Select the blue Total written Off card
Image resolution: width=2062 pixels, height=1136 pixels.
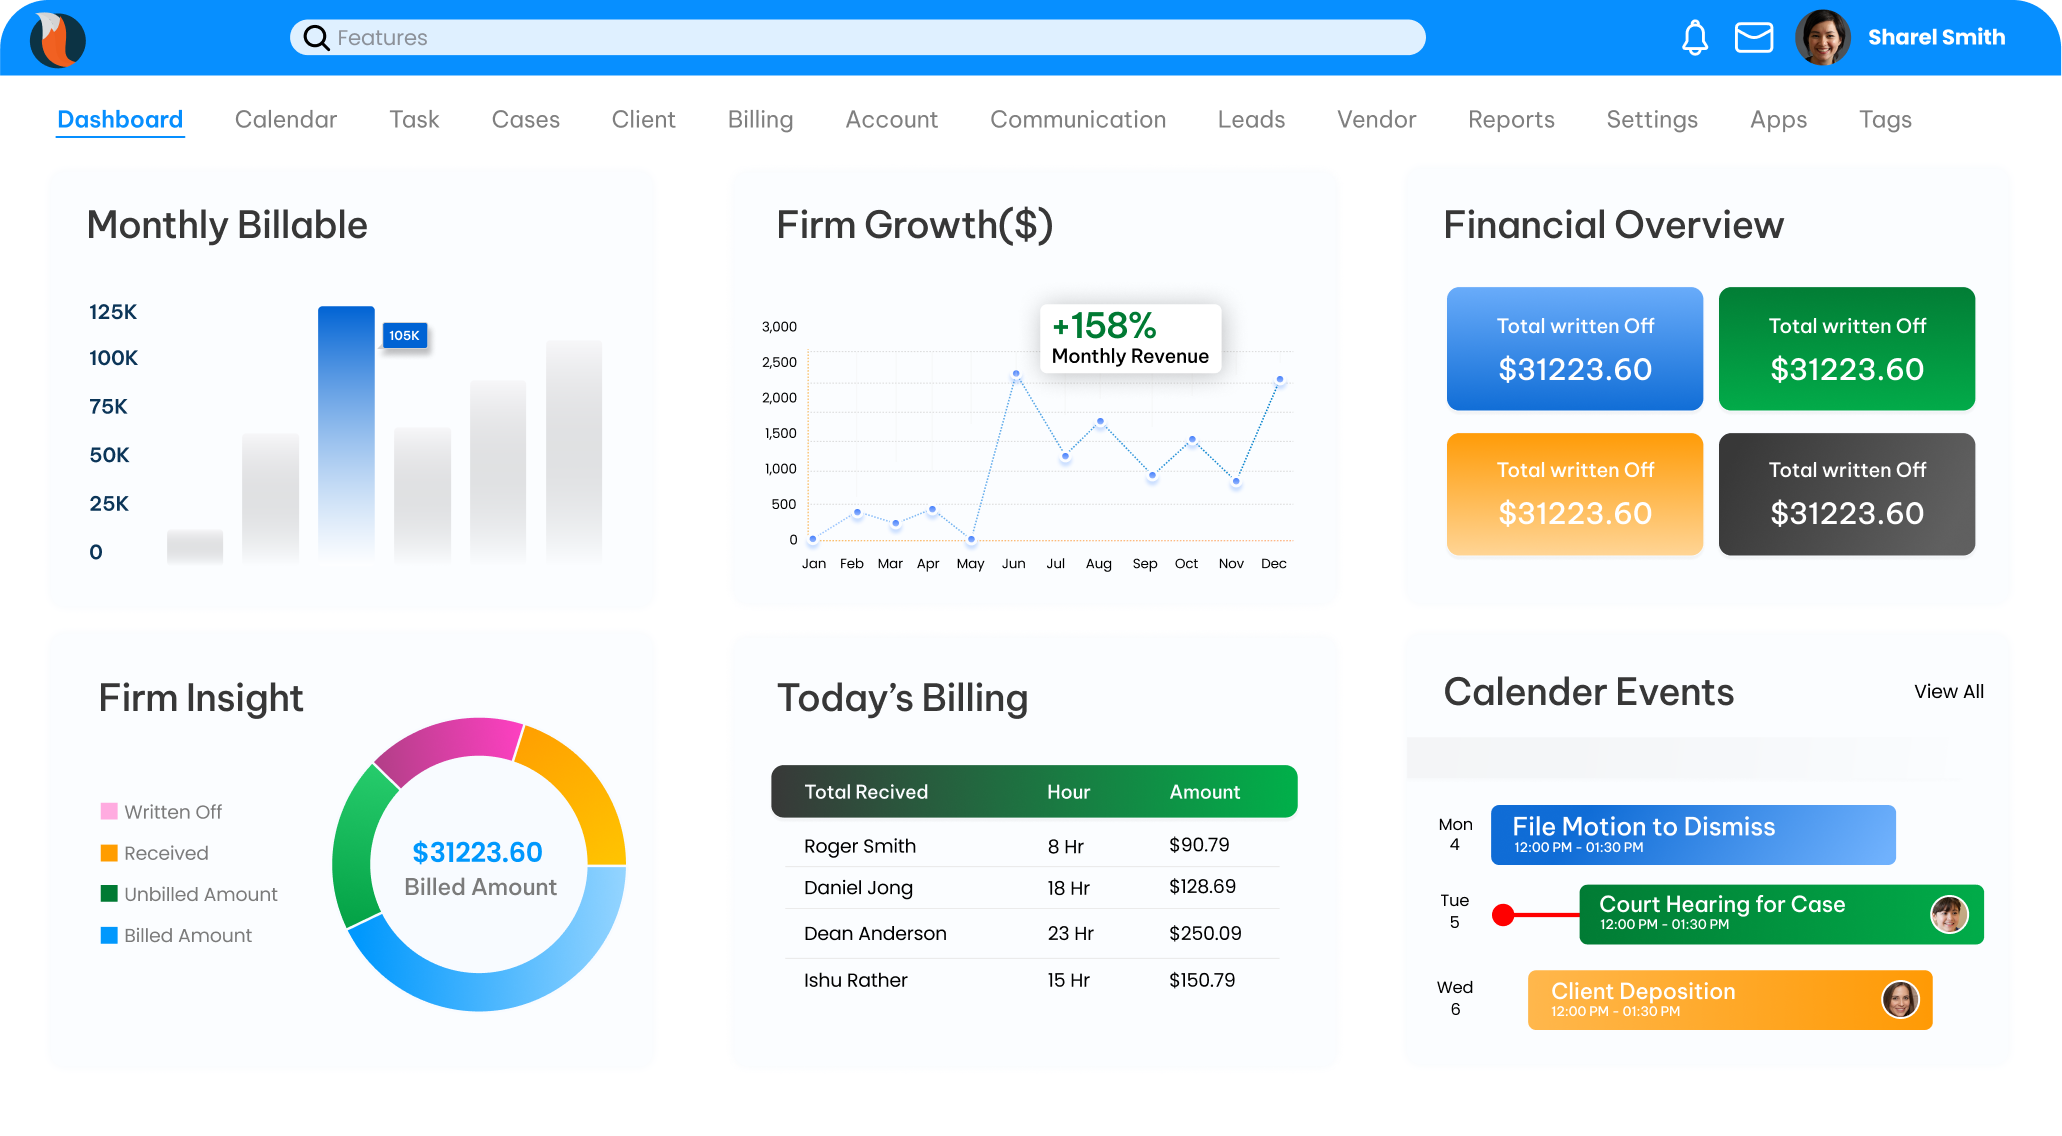click(x=1574, y=348)
